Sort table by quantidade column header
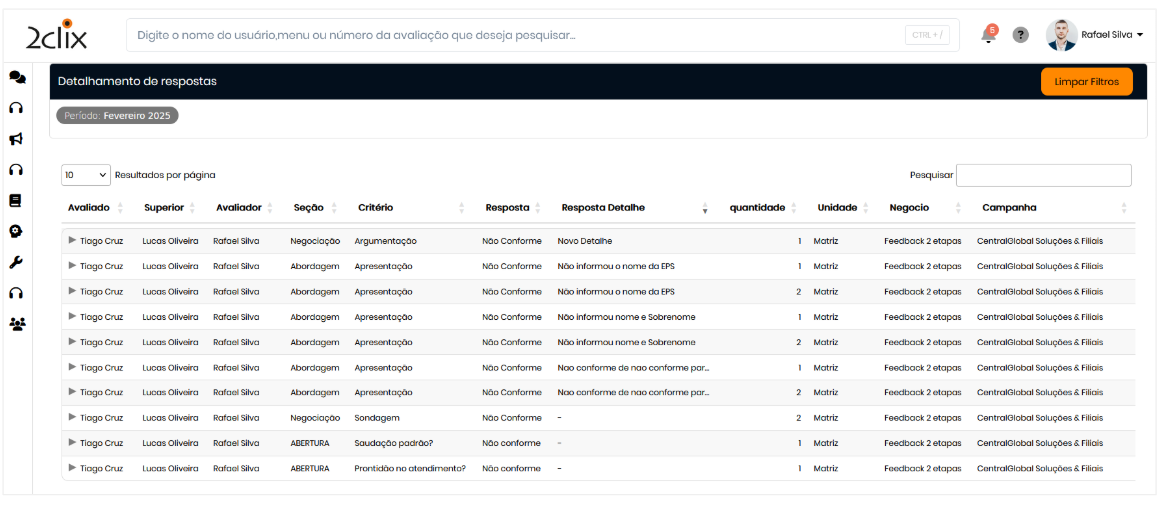This screenshot has height=507, width=1167. pyautogui.click(x=757, y=208)
